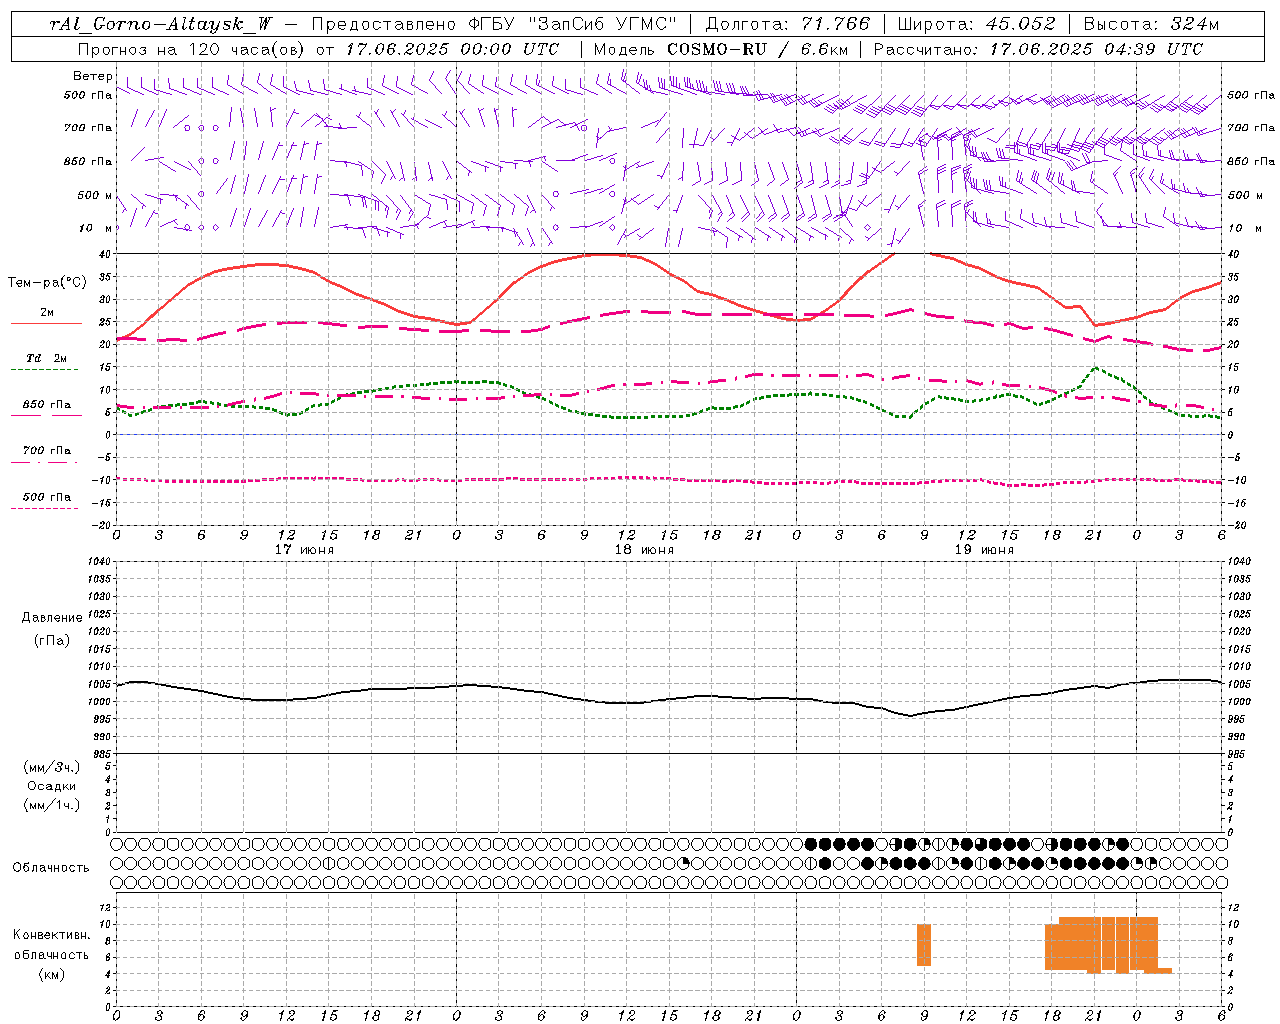Screen dimensions: 1280x1024
Task: Click the 17 июня date label
Action: [304, 550]
